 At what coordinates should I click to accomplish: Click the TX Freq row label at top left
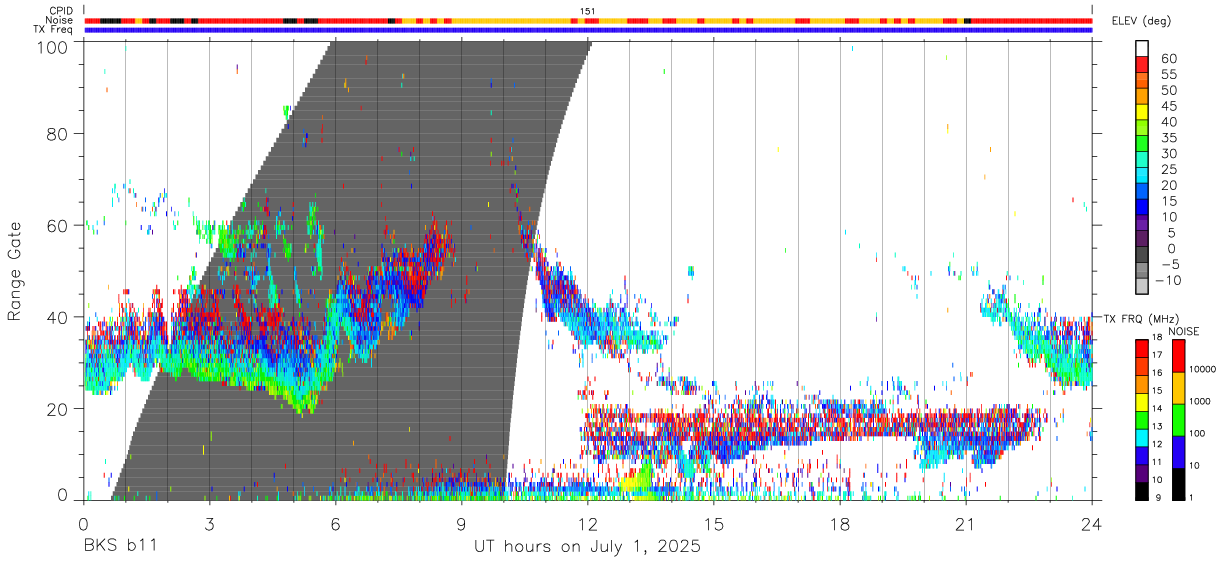point(54,29)
